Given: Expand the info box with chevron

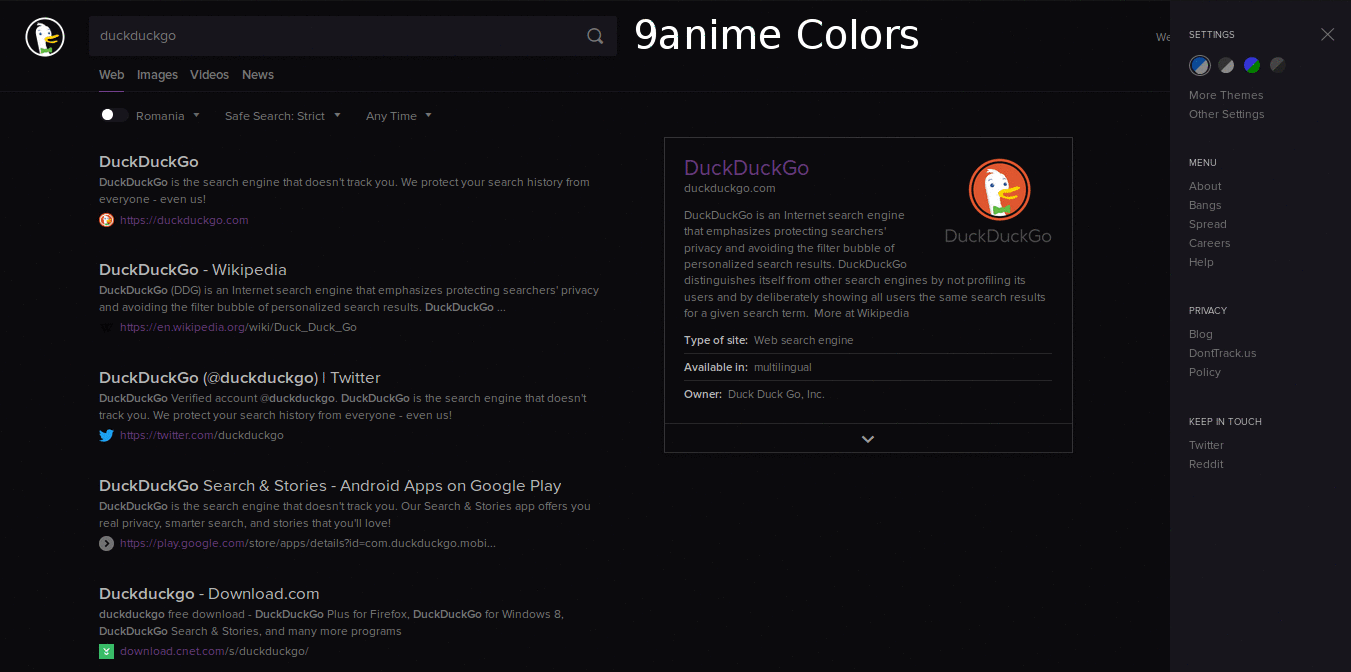Looking at the screenshot, I should [x=868, y=438].
